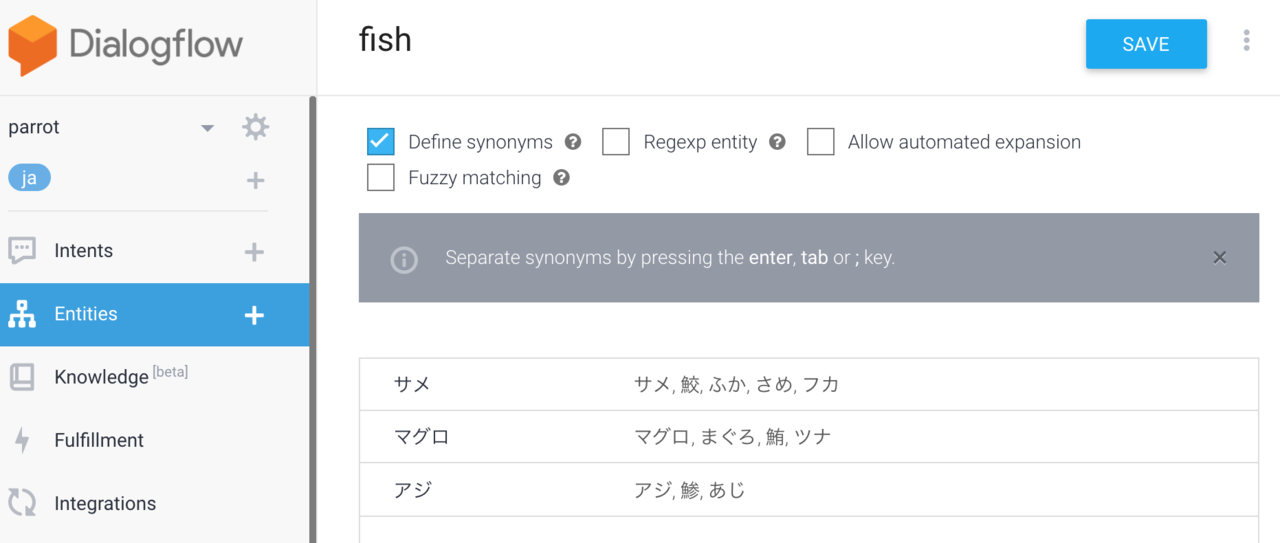Enable the Regexp entity checkbox

[616, 142]
